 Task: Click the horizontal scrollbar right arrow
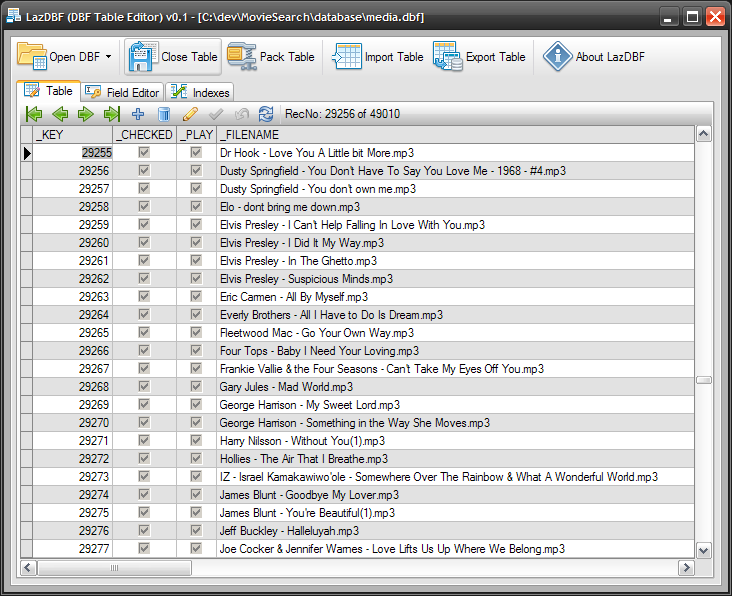tap(686, 568)
